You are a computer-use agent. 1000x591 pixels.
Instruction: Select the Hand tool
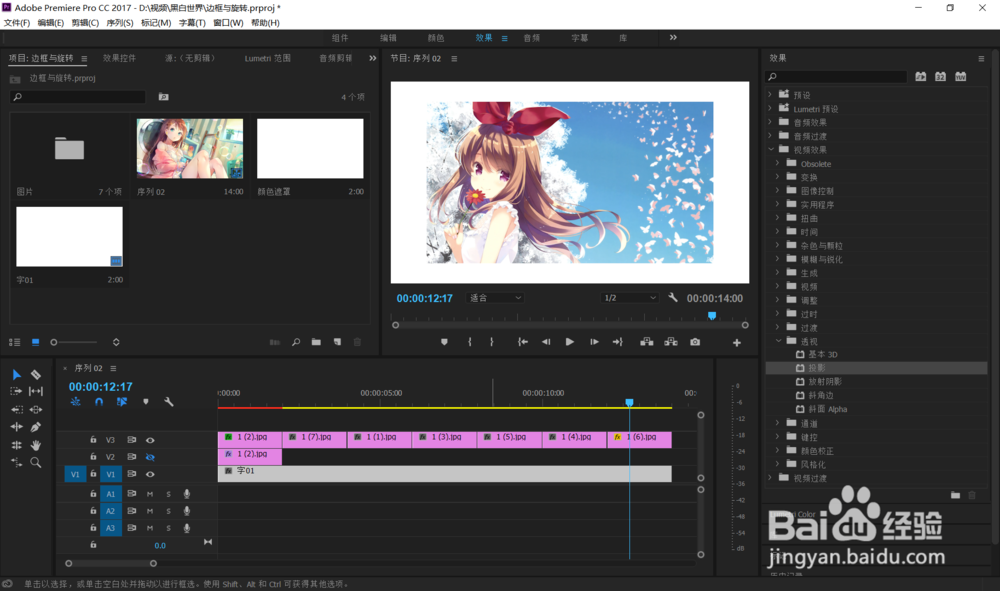pos(36,445)
